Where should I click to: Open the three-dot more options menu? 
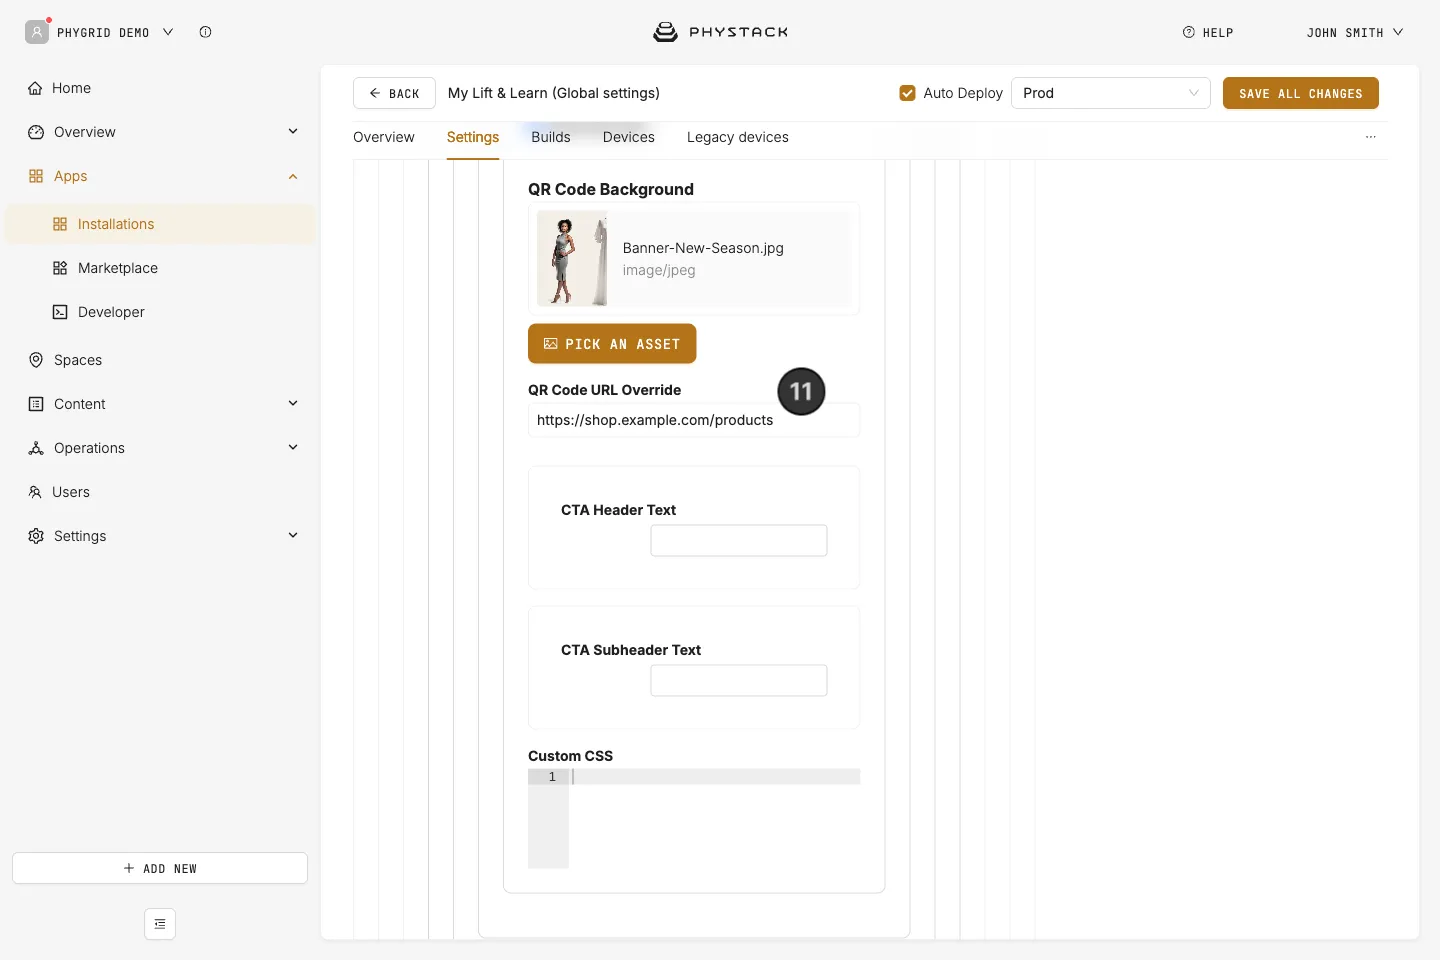coord(1371,137)
